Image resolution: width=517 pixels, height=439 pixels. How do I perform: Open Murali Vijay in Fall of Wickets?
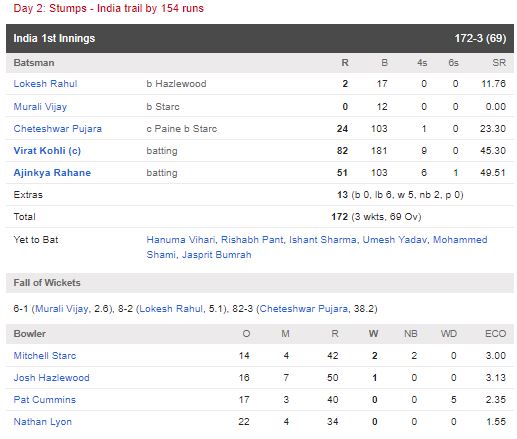(x=62, y=309)
